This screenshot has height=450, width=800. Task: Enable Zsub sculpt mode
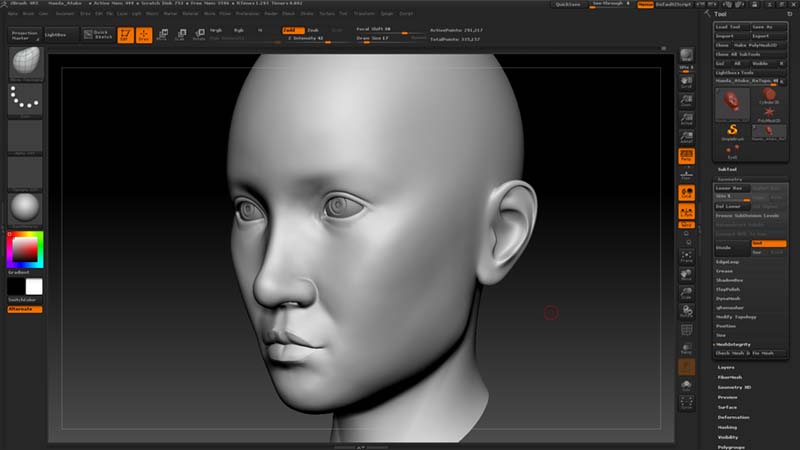[313, 30]
